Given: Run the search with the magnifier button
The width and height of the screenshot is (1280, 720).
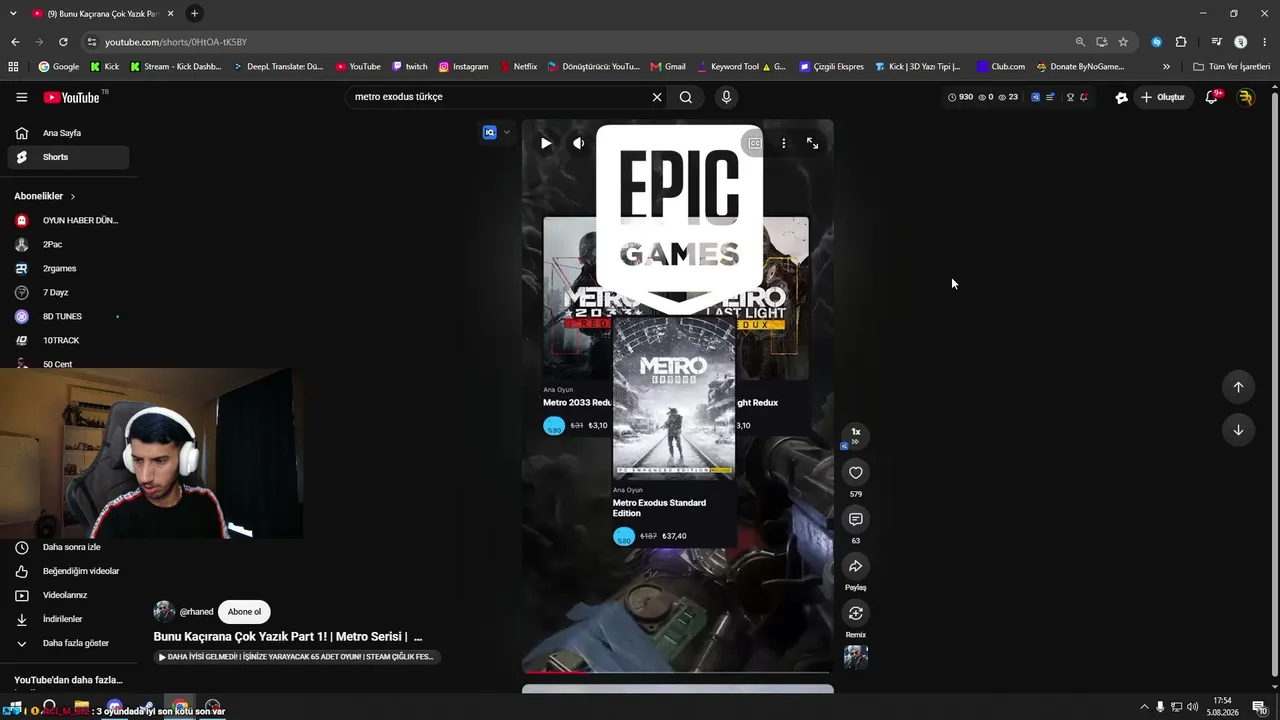Looking at the screenshot, I should [x=686, y=97].
